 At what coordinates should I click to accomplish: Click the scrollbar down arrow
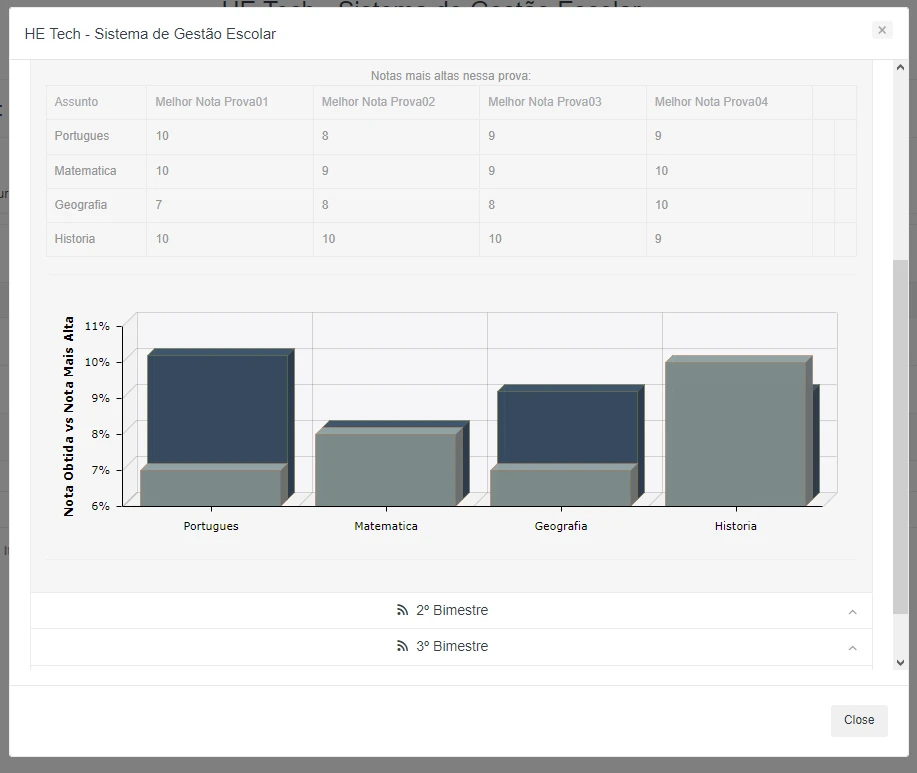coord(900,662)
